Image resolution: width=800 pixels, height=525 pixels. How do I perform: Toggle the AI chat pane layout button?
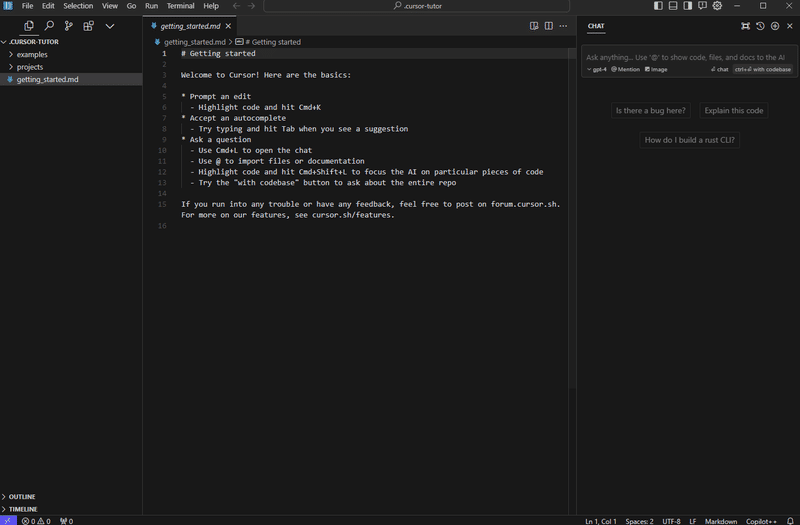(x=688, y=6)
